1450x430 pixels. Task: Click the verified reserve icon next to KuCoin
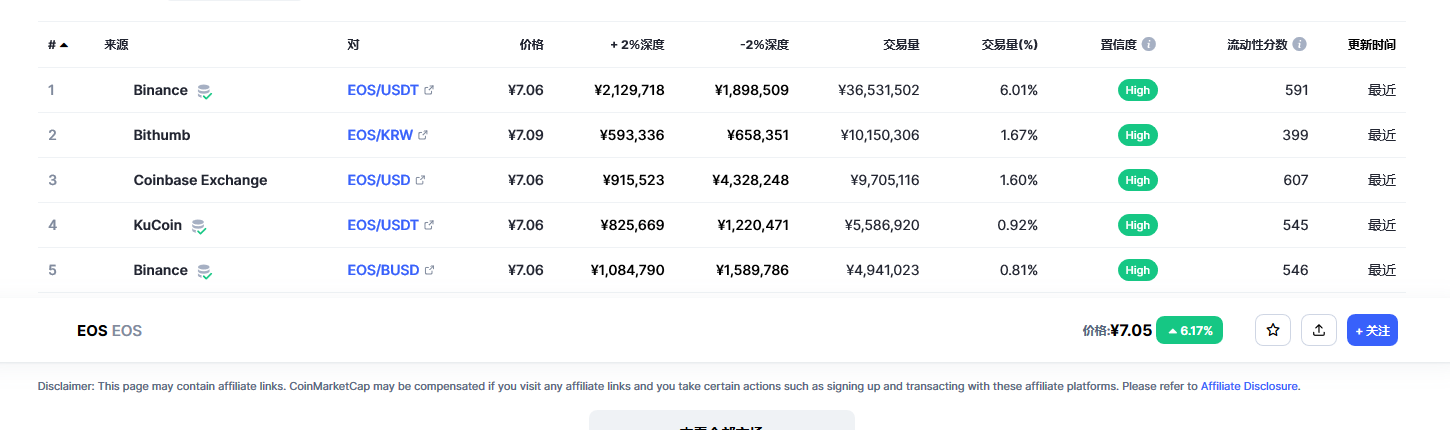click(x=199, y=226)
